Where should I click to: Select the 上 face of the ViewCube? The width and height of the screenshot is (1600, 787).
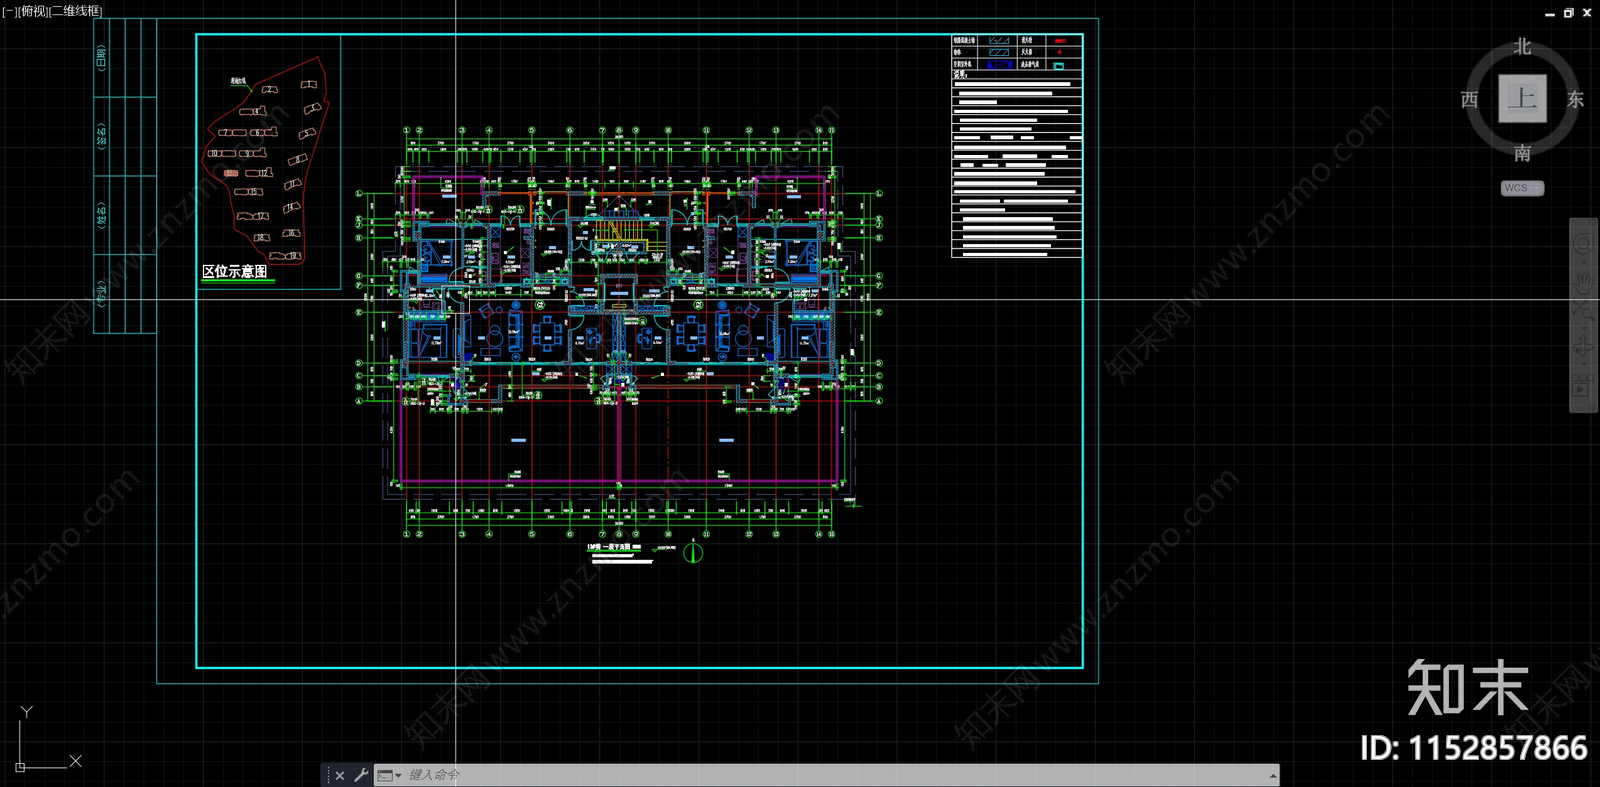[1522, 98]
